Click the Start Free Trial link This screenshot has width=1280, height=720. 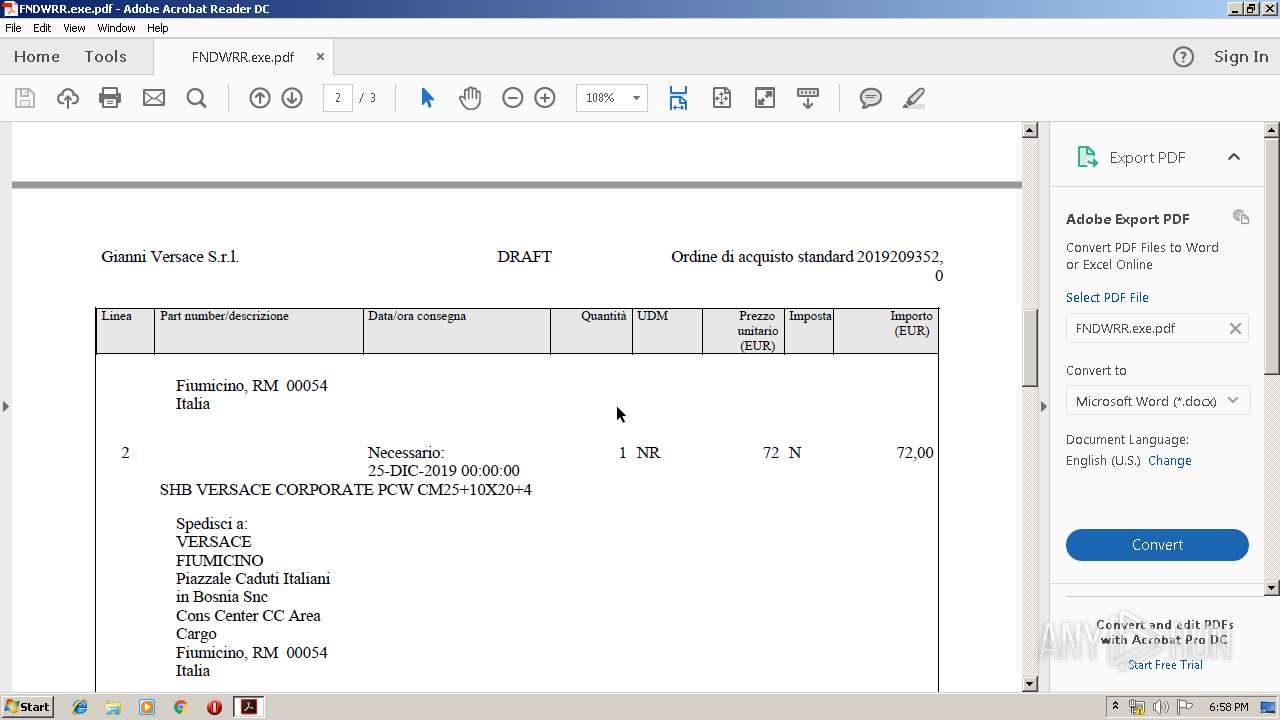pyautogui.click(x=1165, y=665)
